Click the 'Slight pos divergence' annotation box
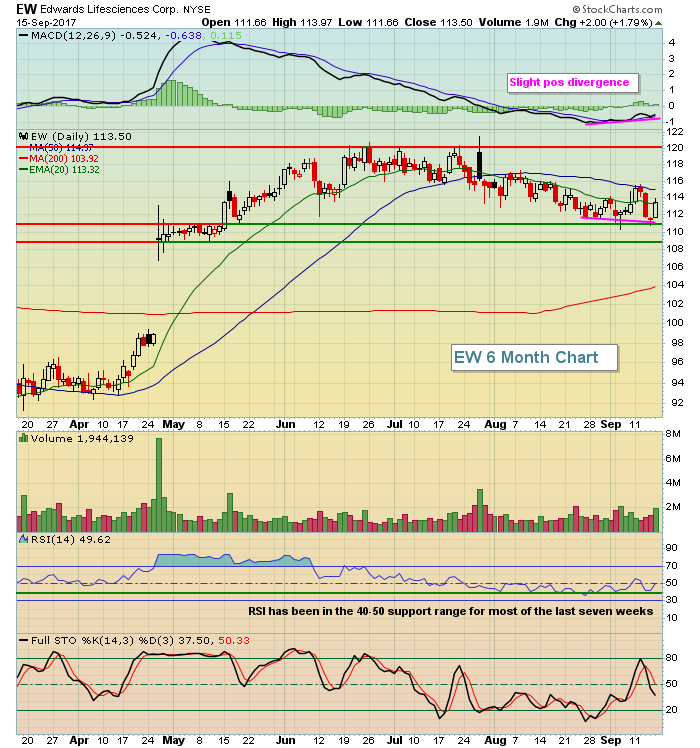This screenshot has height=748, width=700. point(572,83)
